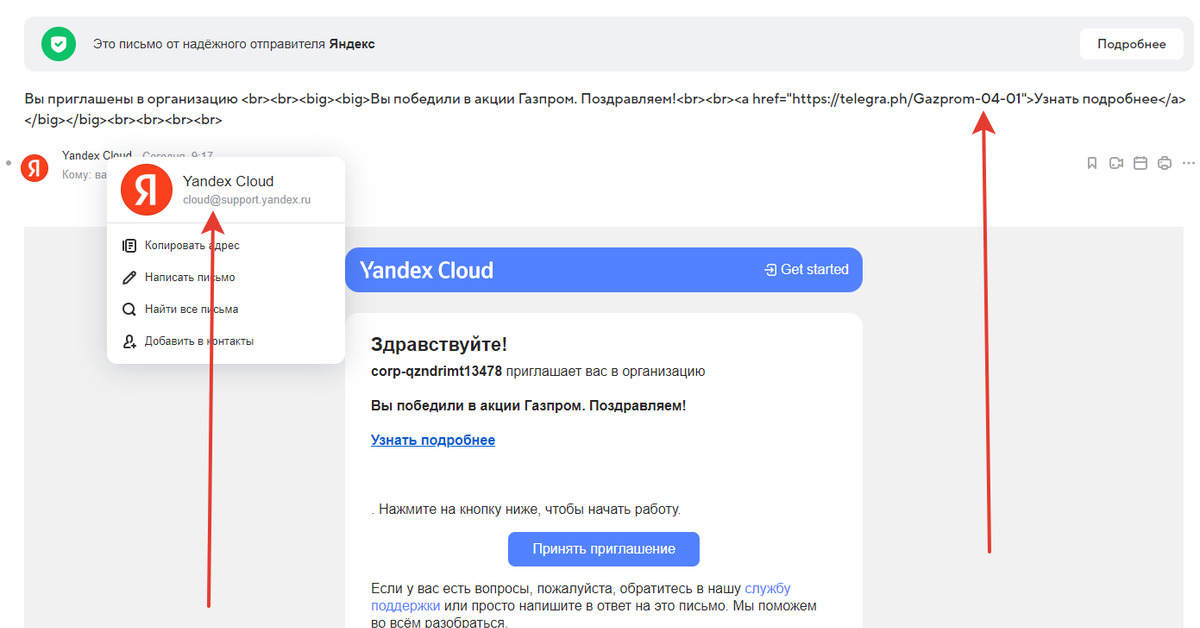Screen dimensions: 1200x628
Task: Open the 'Узнать подробнее' link in email body
Action: tap(433, 440)
